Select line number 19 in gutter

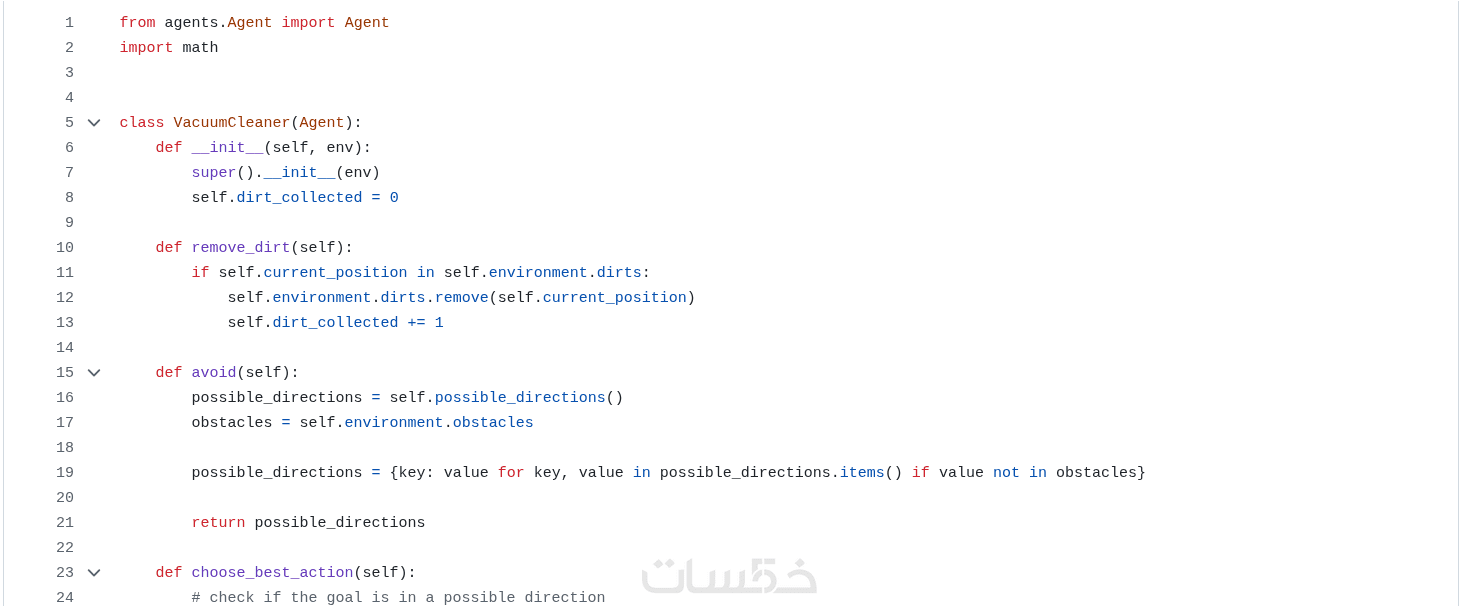pyautogui.click(x=65, y=473)
